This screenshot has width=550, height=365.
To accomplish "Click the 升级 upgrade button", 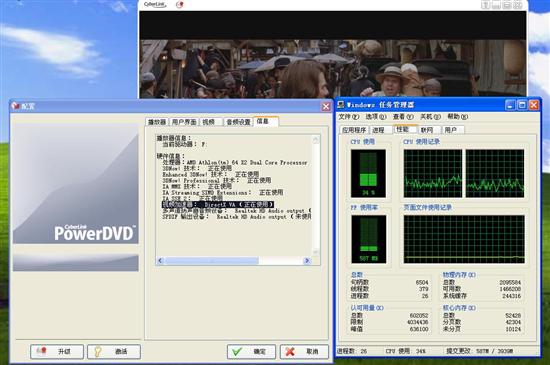I will pyautogui.click(x=57, y=352).
